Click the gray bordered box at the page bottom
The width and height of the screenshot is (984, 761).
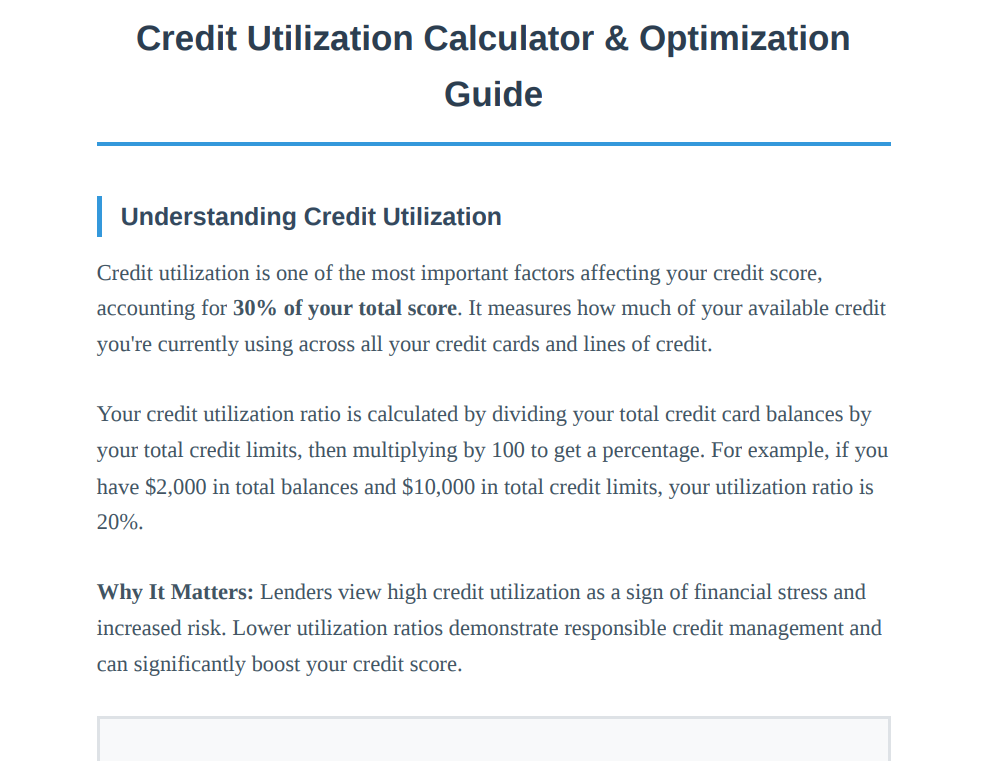tap(493, 738)
